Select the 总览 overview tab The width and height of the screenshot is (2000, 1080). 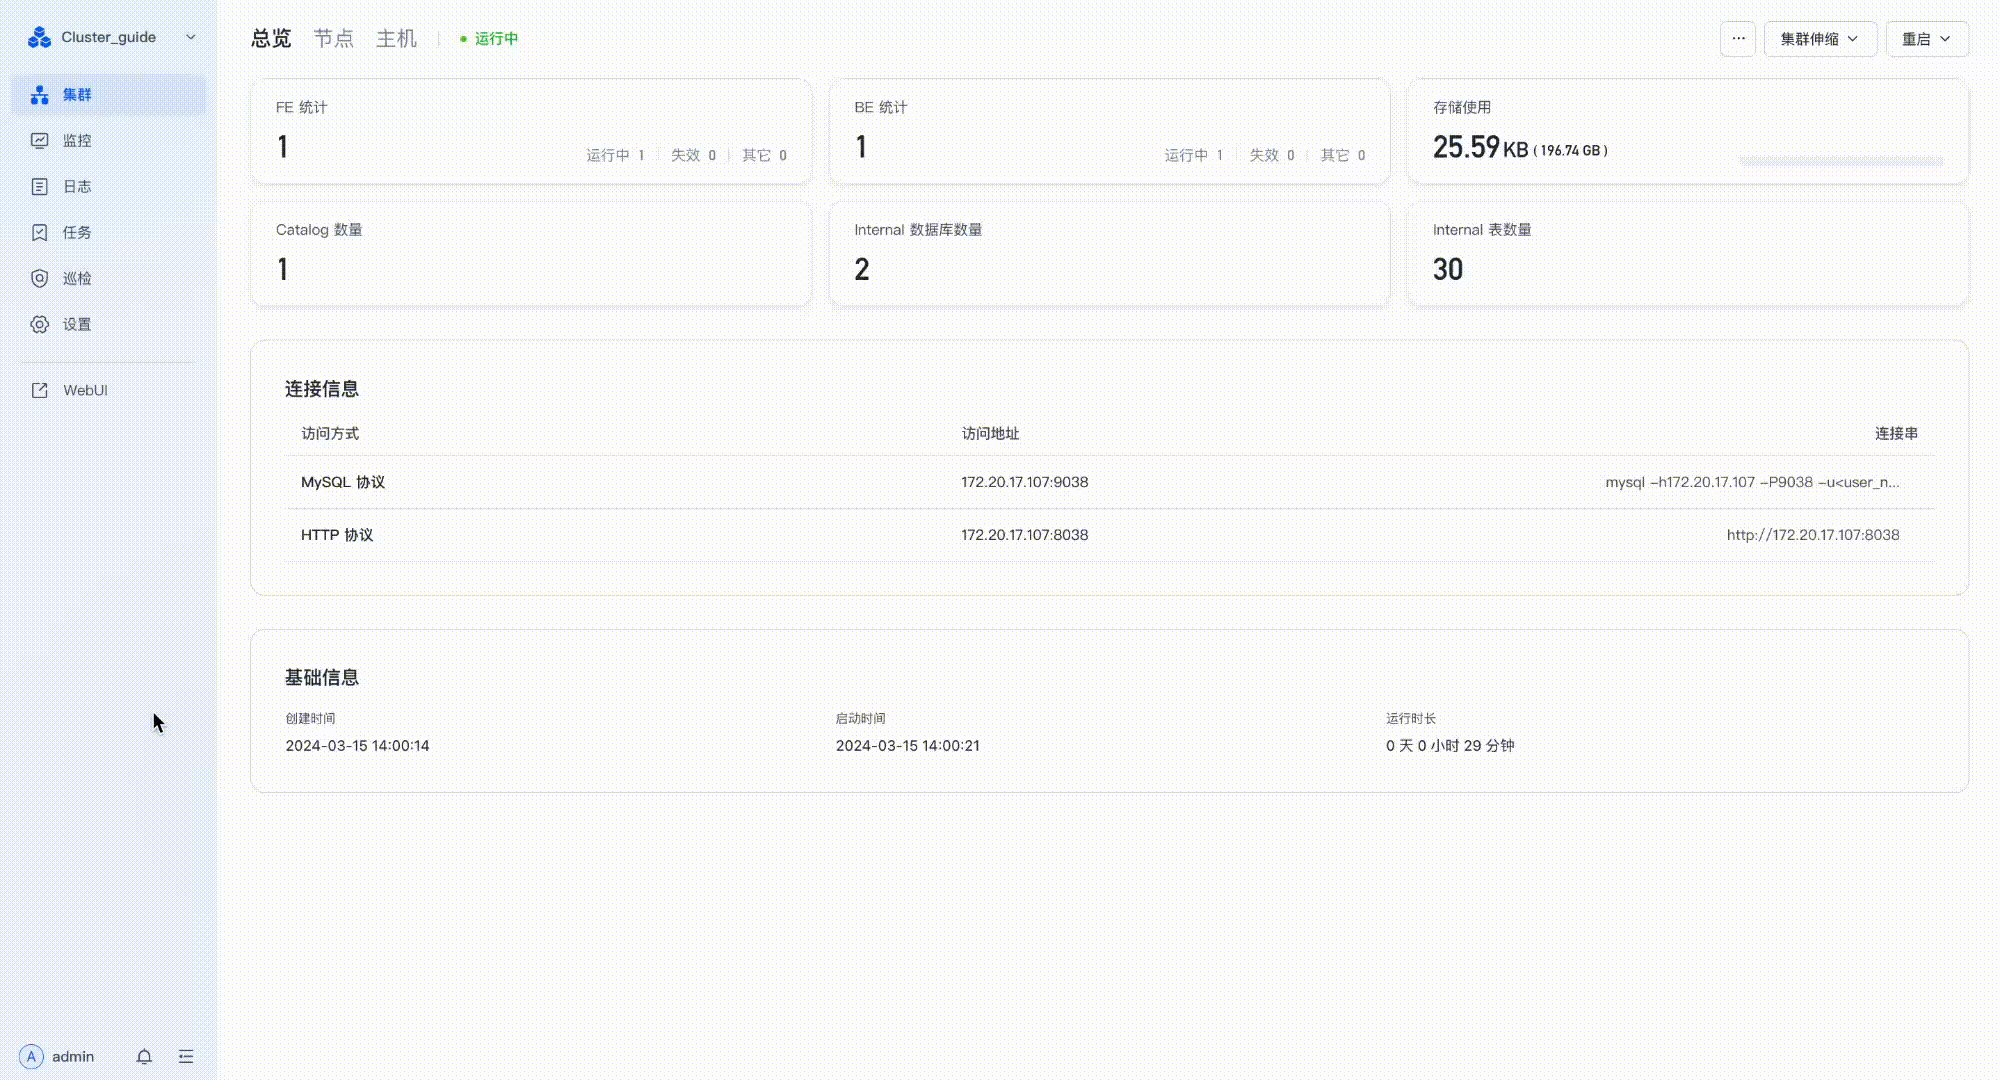click(271, 39)
